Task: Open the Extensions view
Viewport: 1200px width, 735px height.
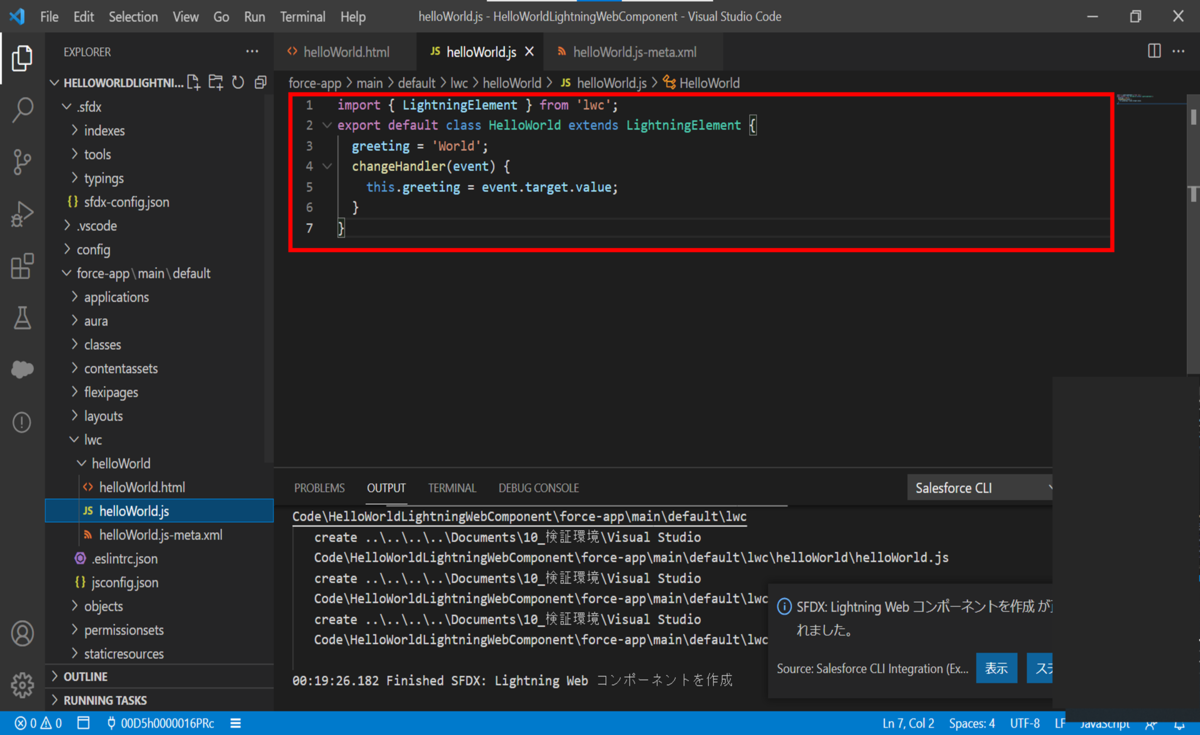Action: 22,266
